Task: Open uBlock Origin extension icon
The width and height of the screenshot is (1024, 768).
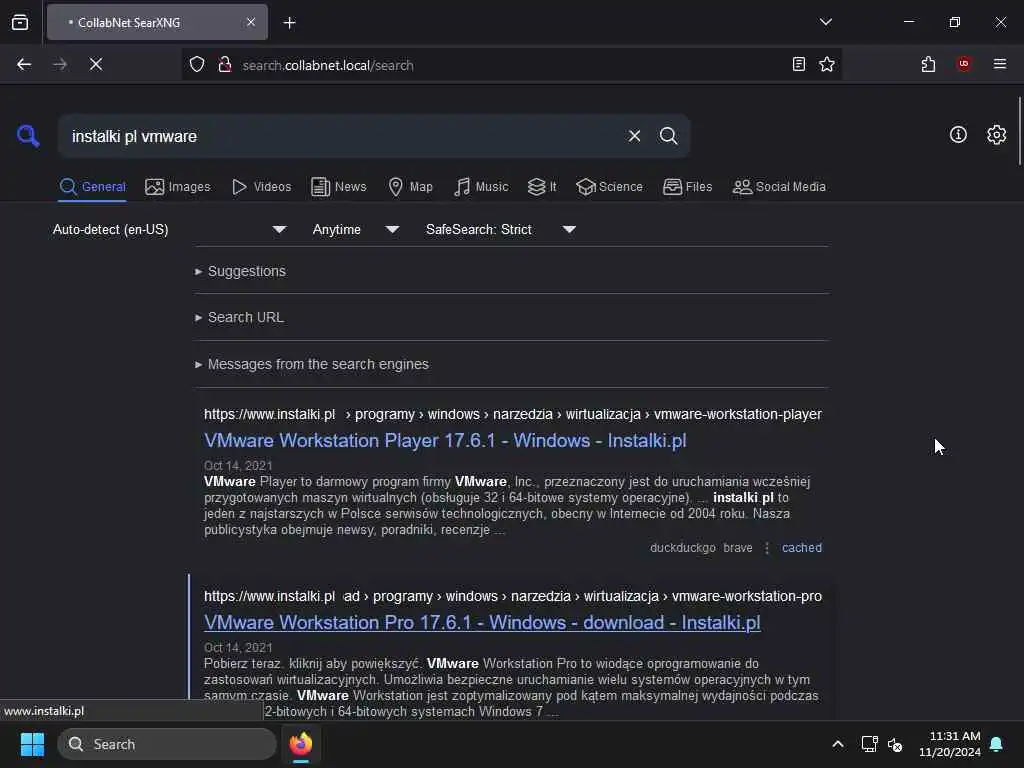Action: (x=963, y=64)
